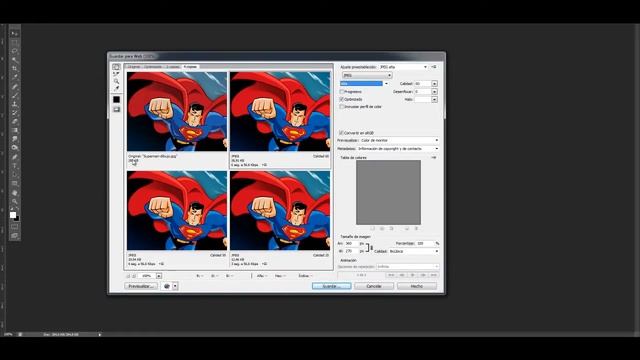Open the color table menu icon
Screen dimensions: 640x360
tap(433, 158)
